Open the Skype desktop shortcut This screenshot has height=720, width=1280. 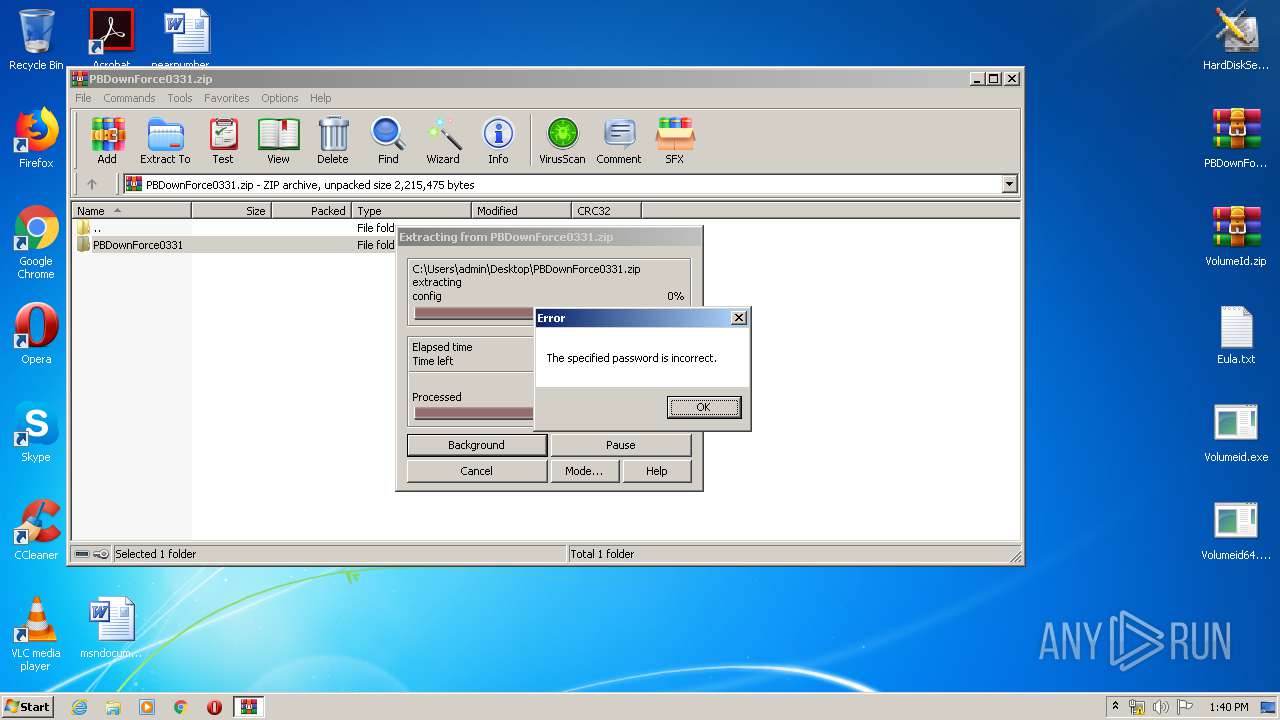tap(36, 432)
